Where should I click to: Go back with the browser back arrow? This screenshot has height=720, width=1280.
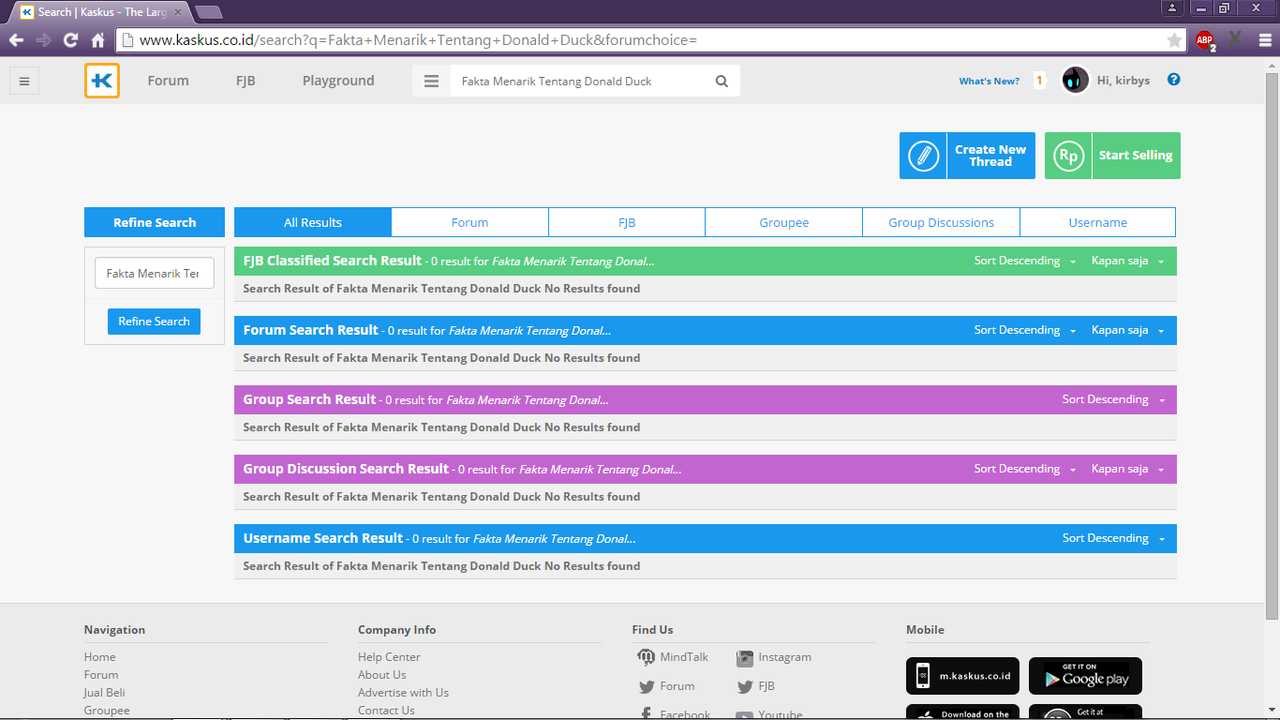point(16,40)
